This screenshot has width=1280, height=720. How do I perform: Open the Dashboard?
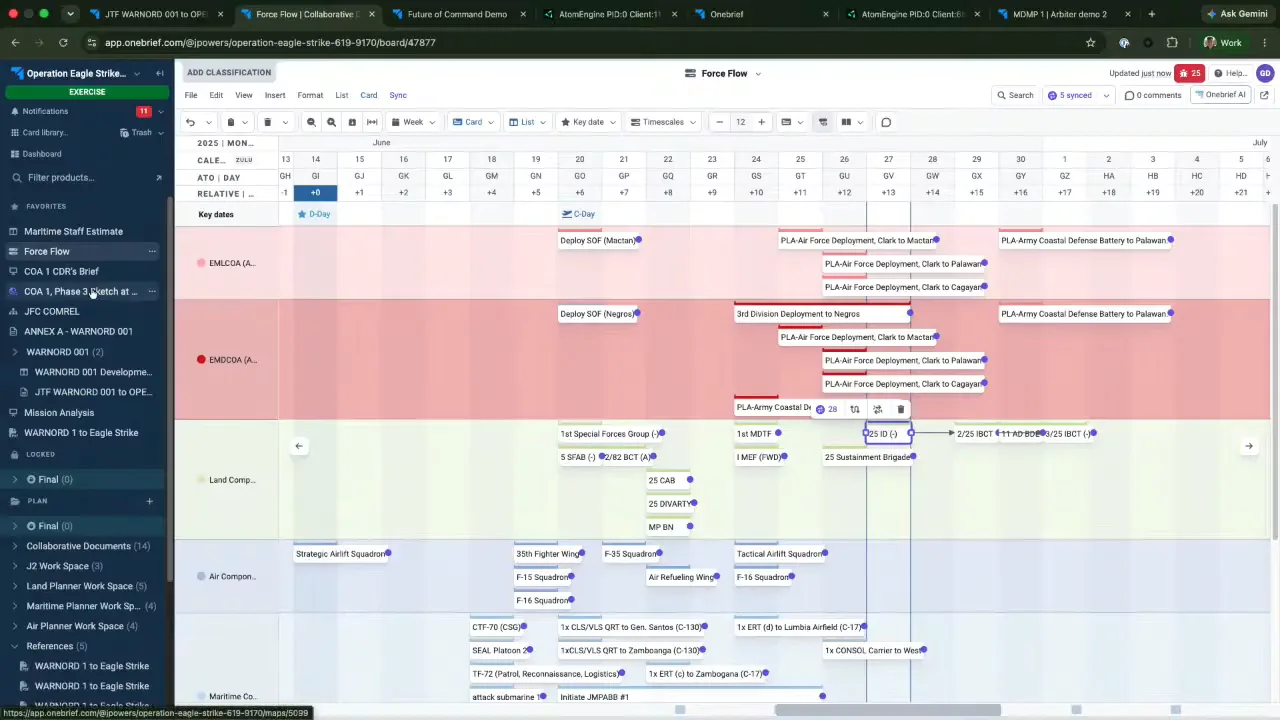tap(42, 154)
